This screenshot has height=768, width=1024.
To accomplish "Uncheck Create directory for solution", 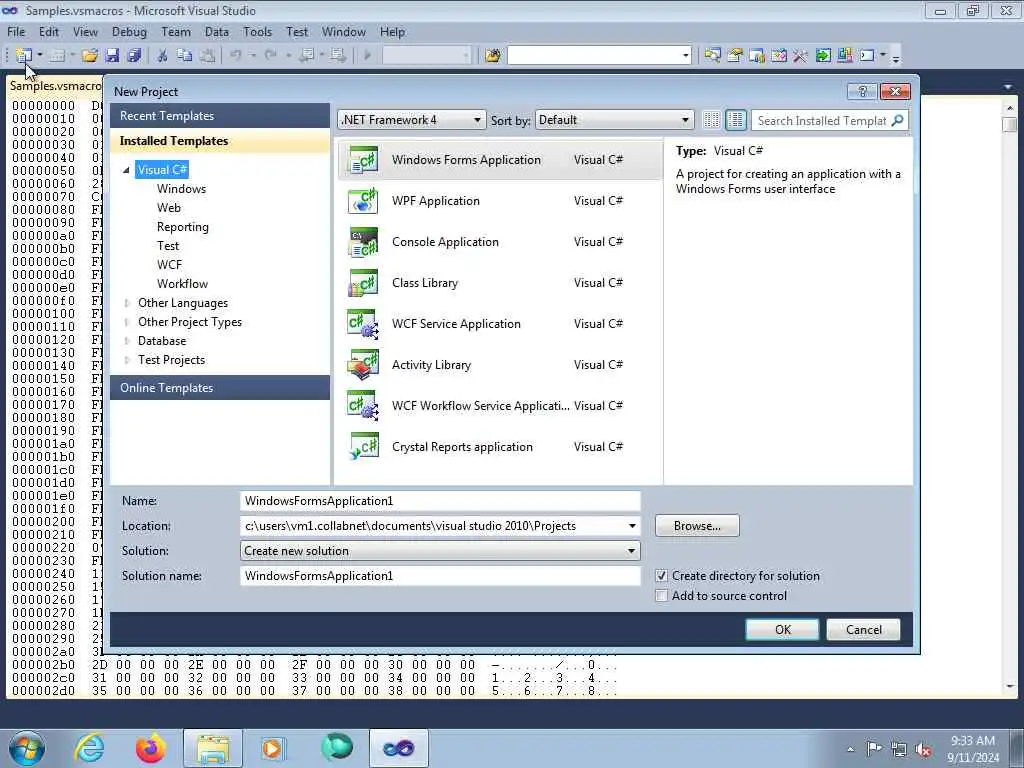I will point(661,576).
